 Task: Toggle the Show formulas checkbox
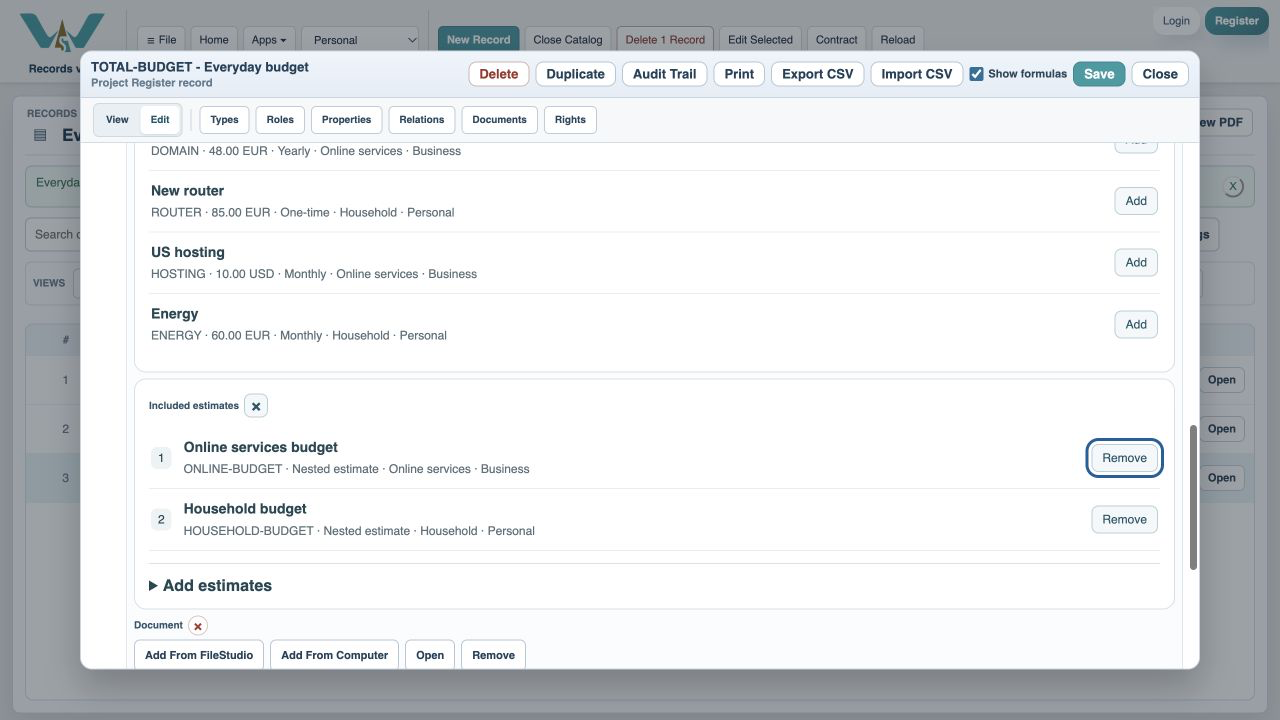point(976,74)
